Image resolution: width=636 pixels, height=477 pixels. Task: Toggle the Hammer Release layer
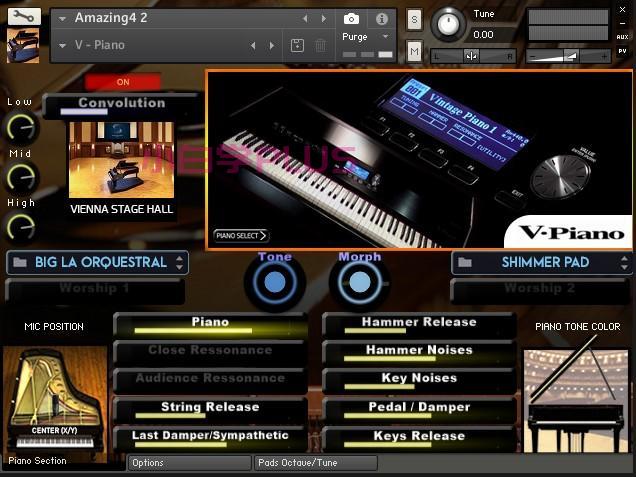[419, 325]
